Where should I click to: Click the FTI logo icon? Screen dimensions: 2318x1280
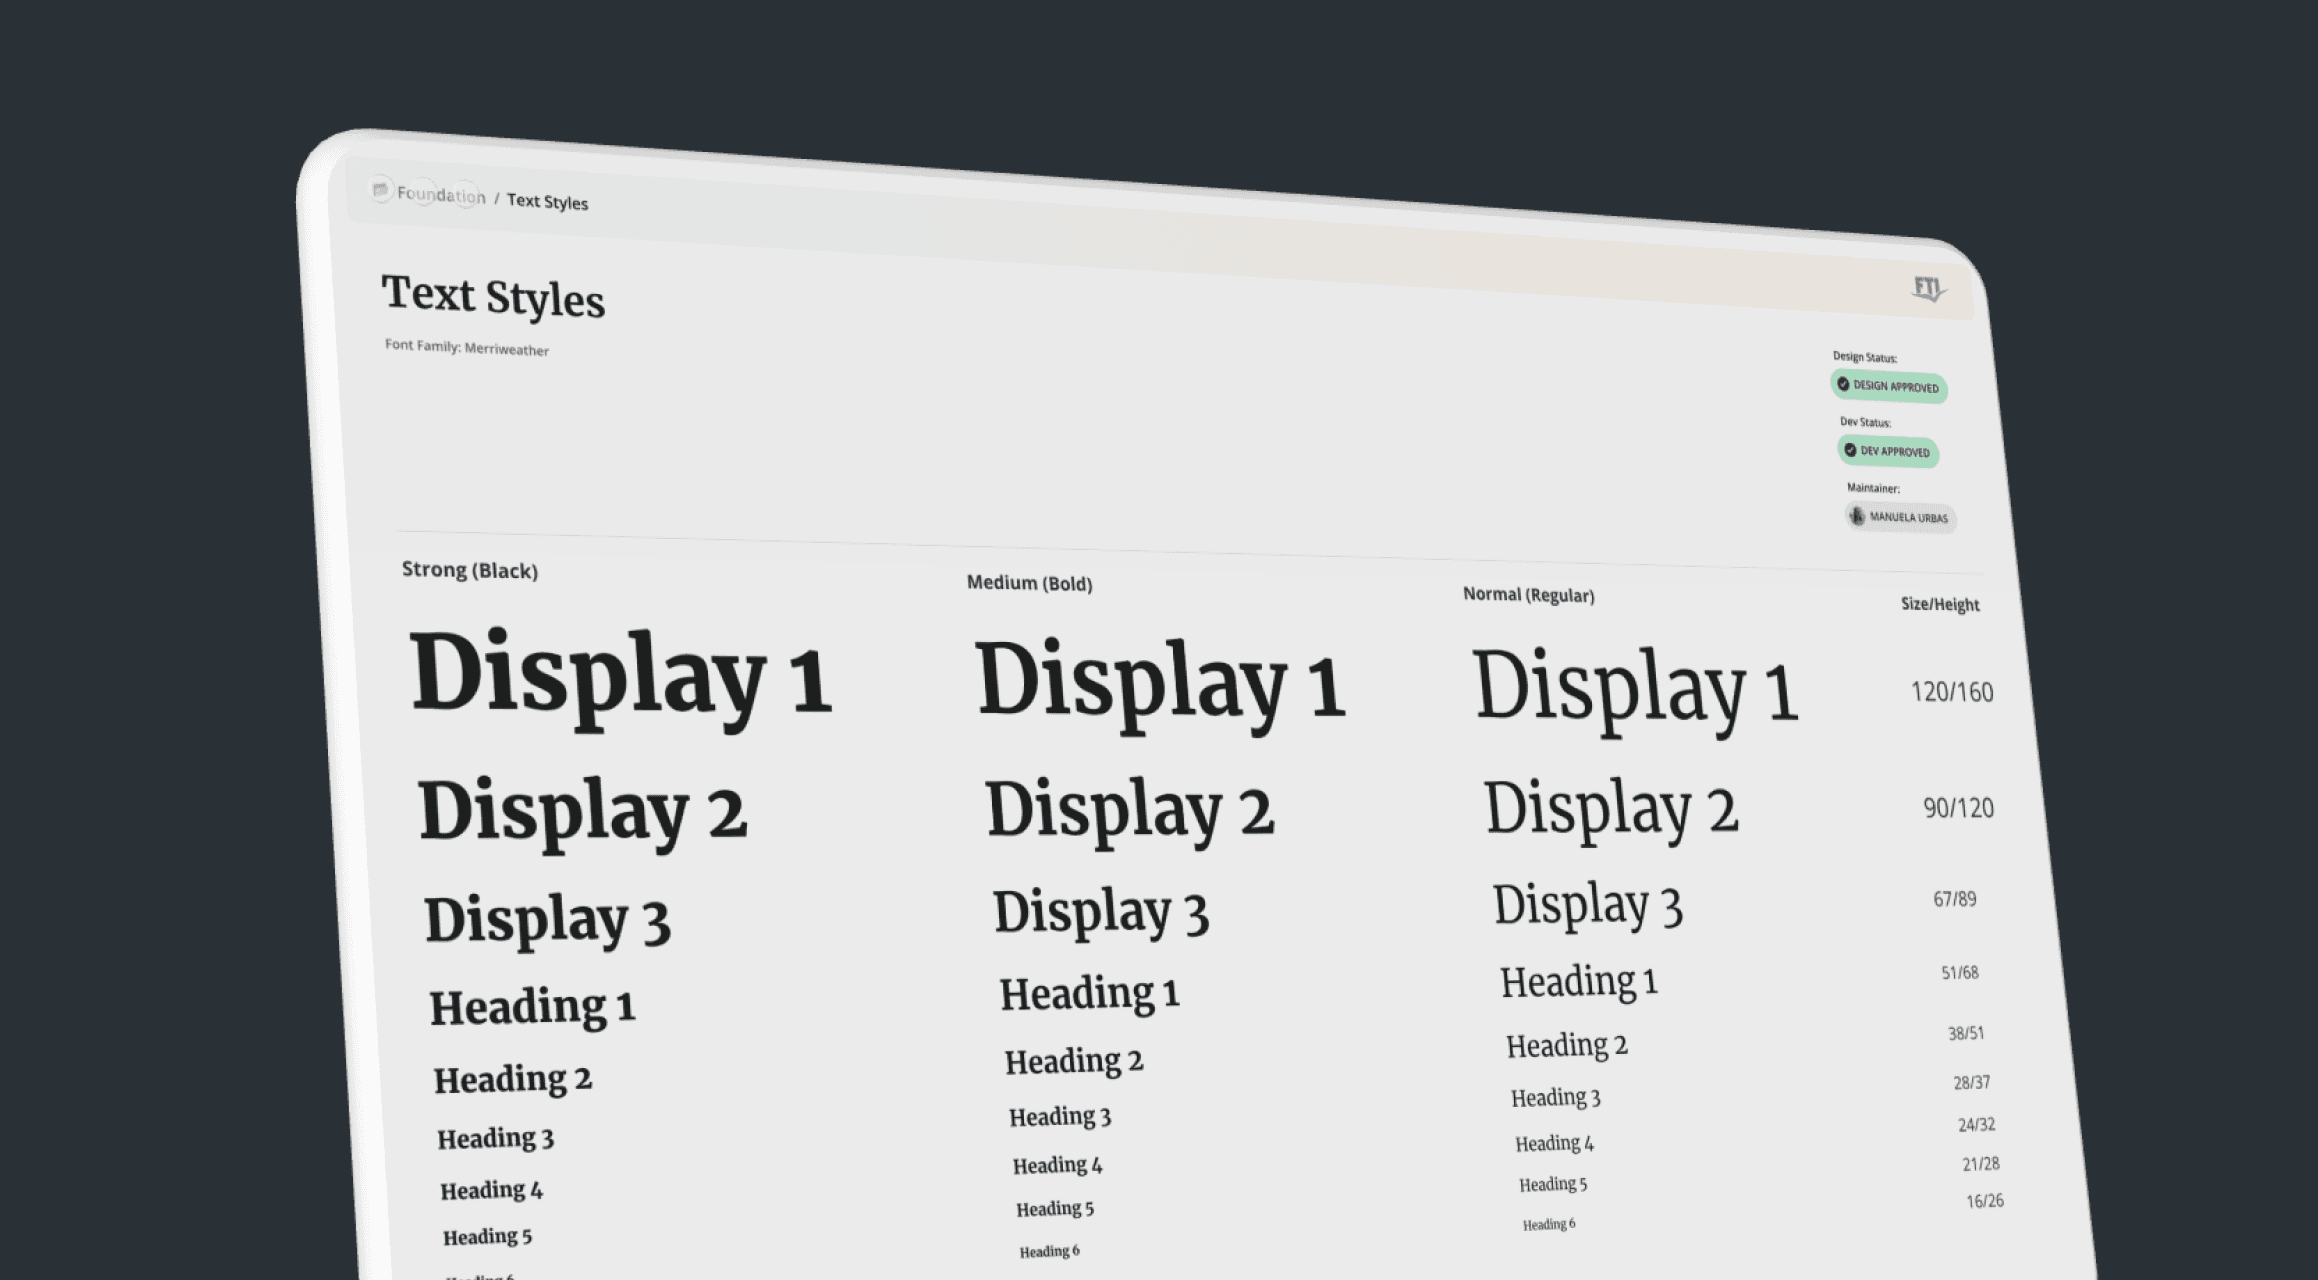[1928, 289]
